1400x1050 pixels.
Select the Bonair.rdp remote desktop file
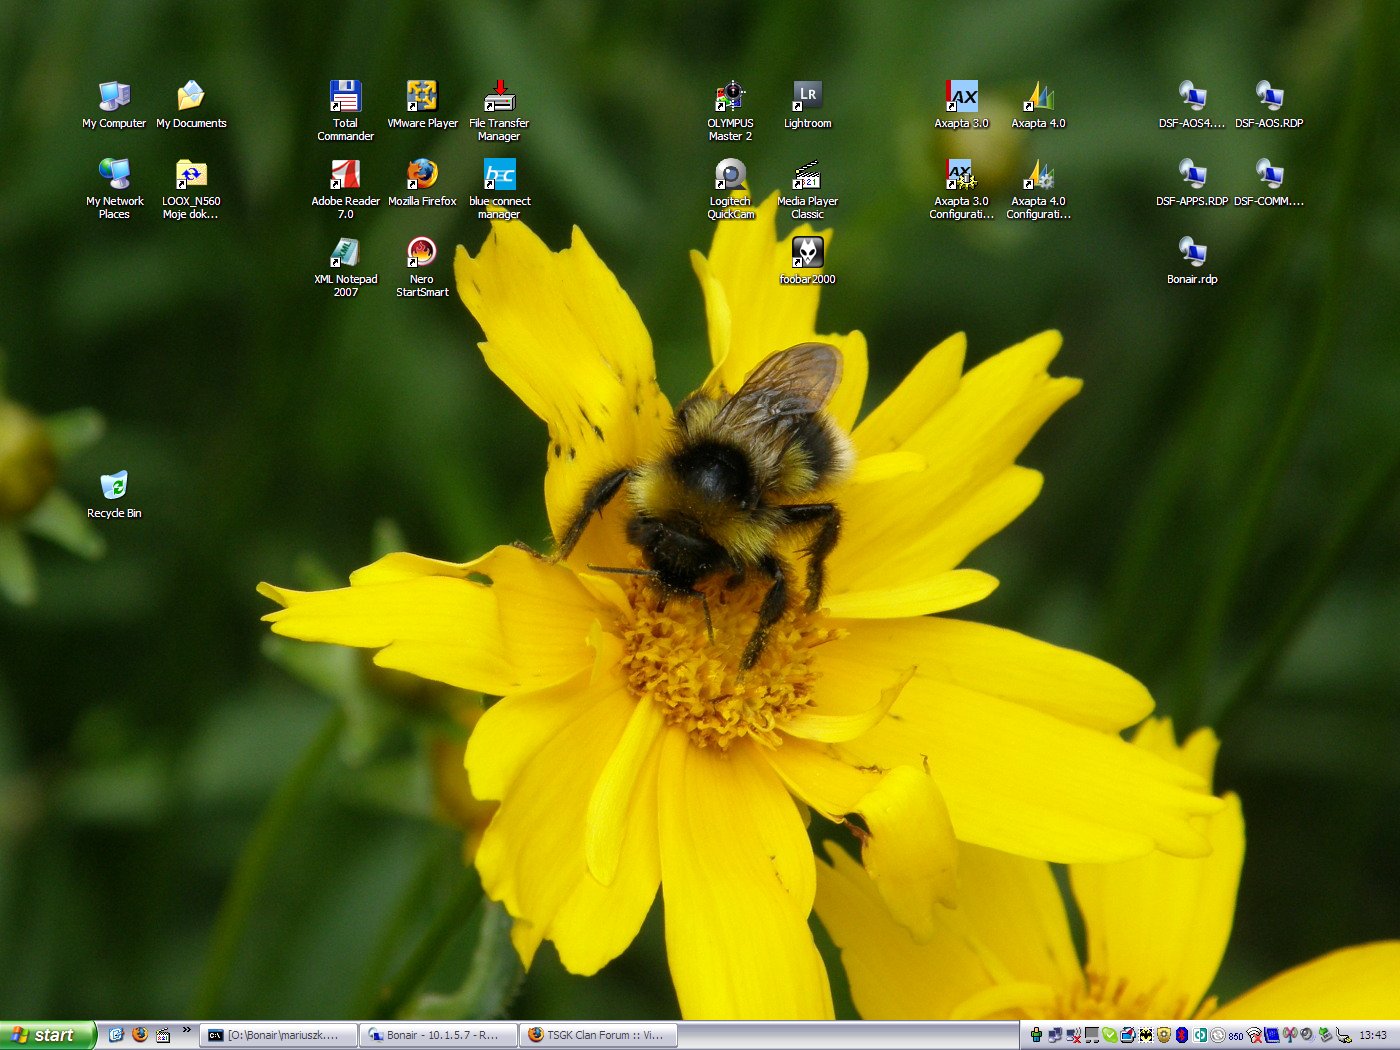click(1192, 253)
